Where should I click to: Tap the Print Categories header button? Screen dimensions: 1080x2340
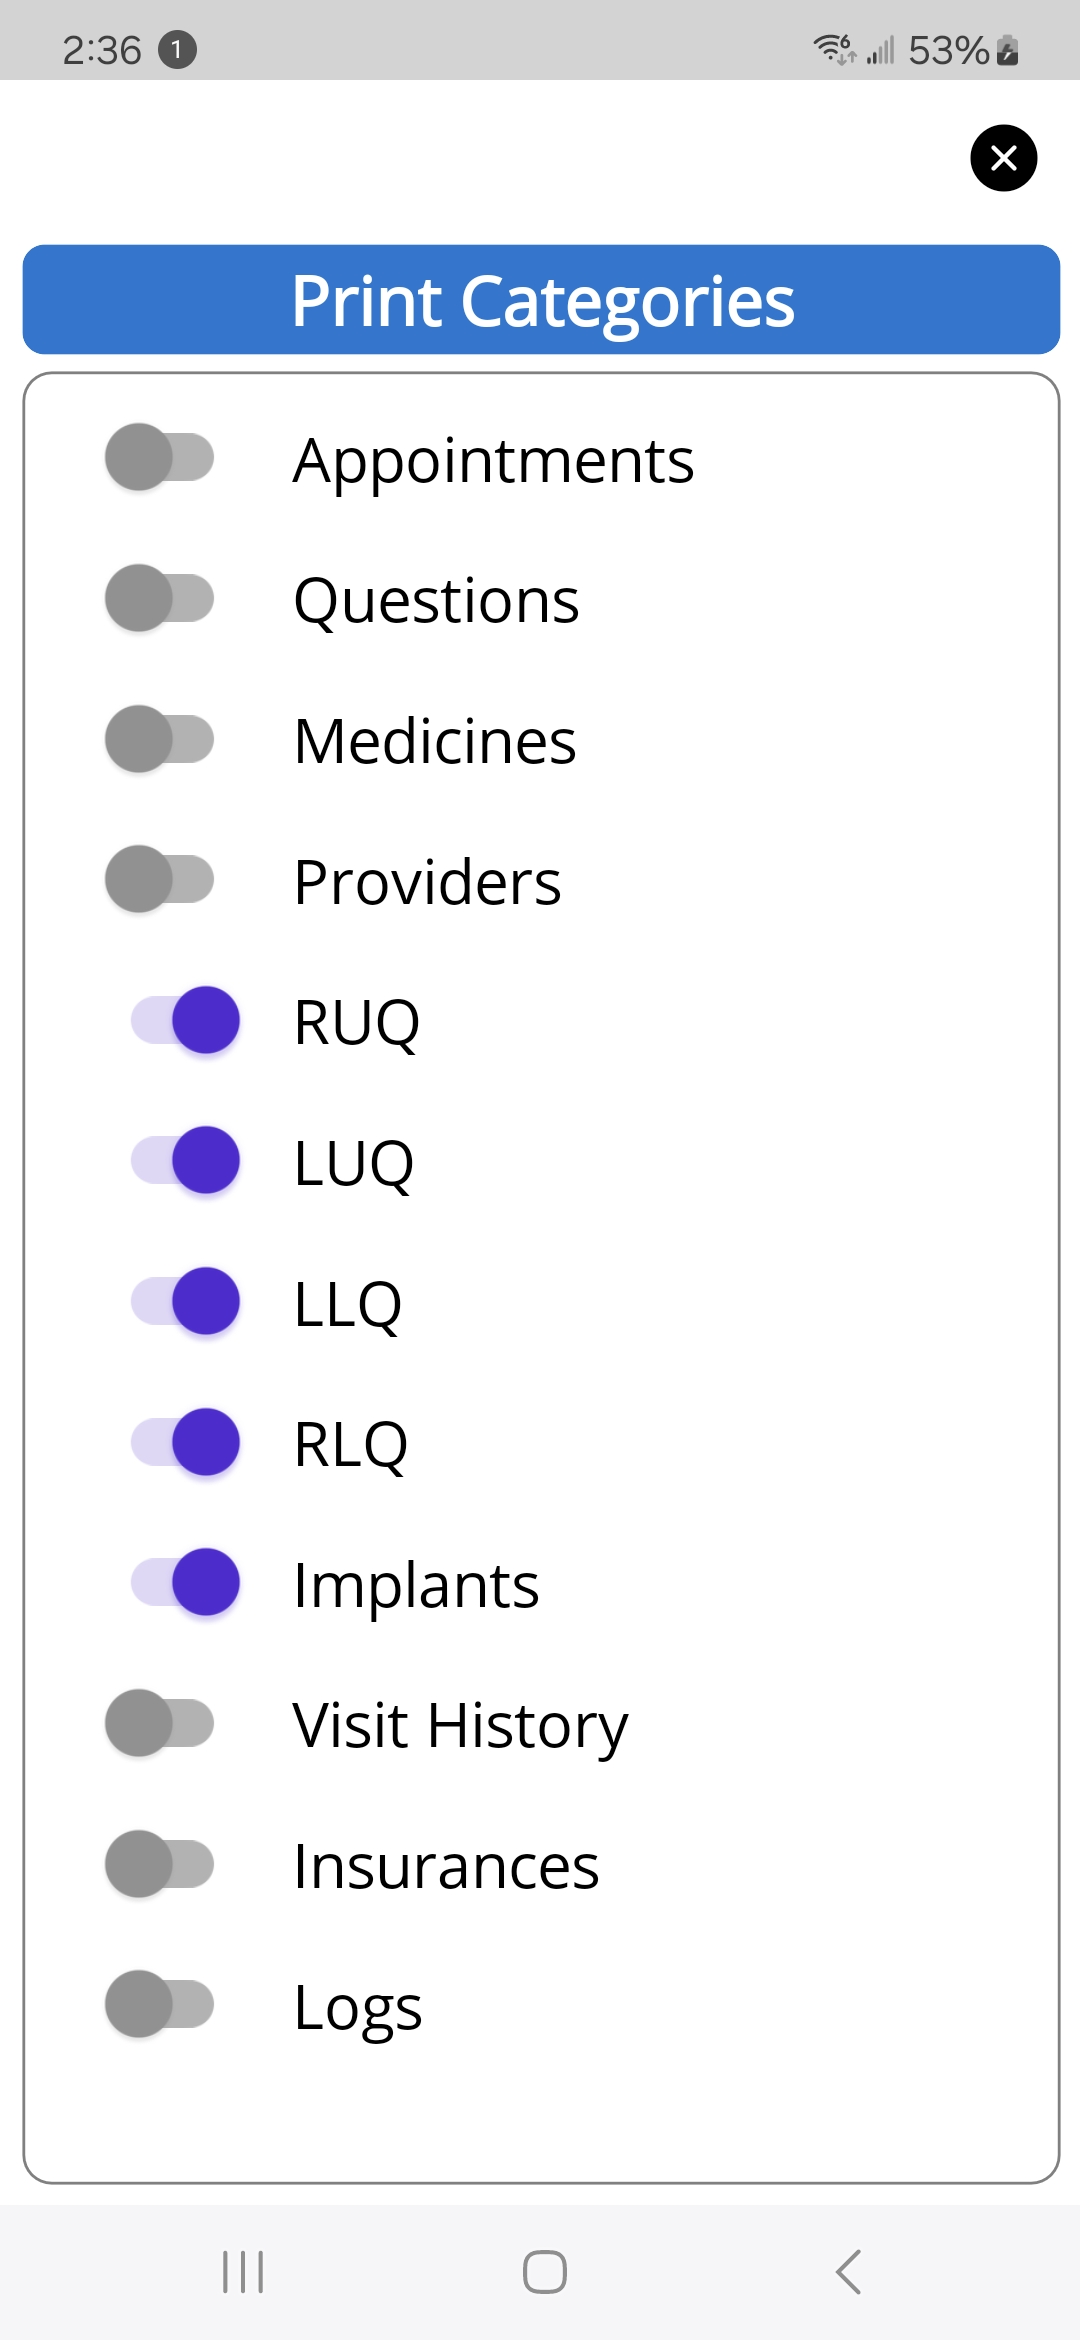[541, 300]
